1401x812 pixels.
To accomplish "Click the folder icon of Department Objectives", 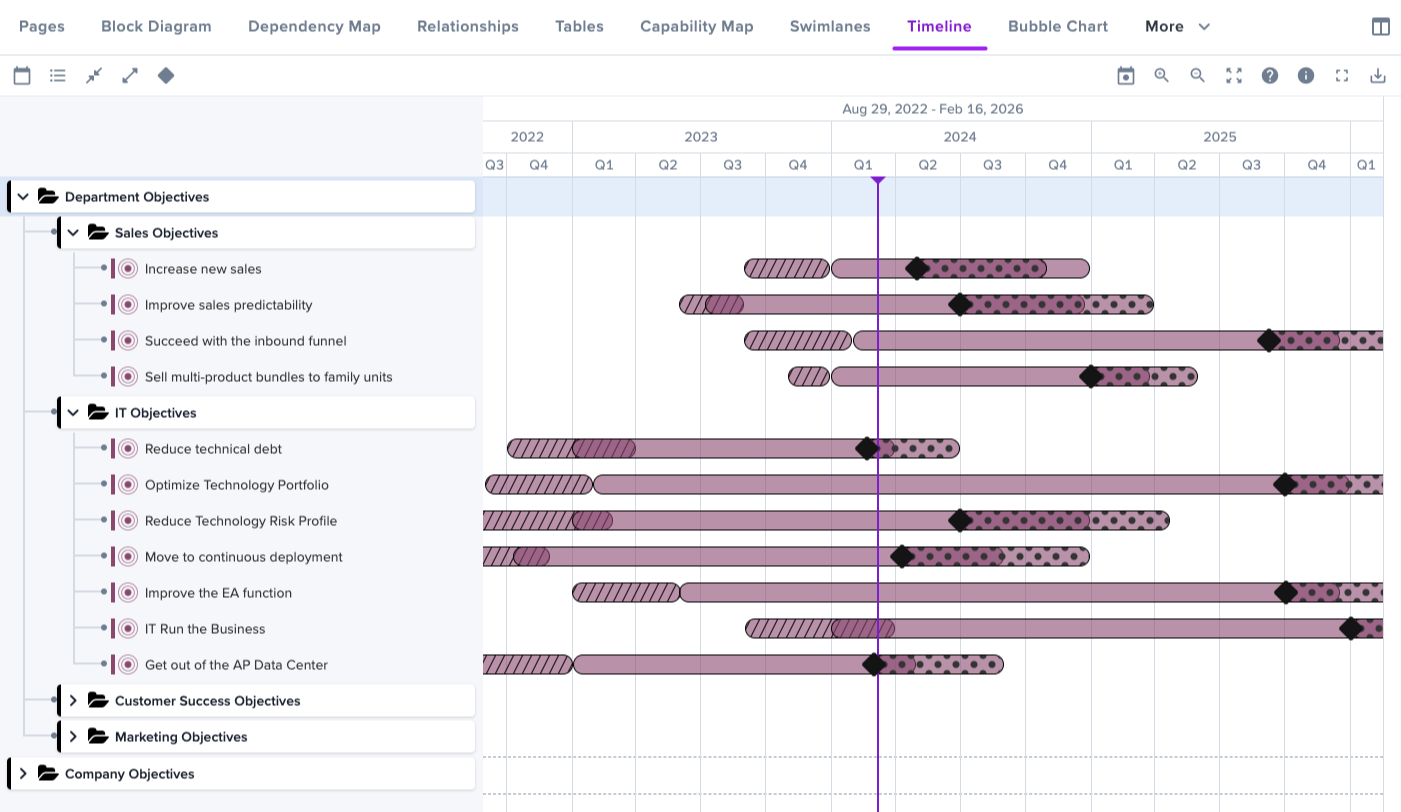I will tap(48, 196).
